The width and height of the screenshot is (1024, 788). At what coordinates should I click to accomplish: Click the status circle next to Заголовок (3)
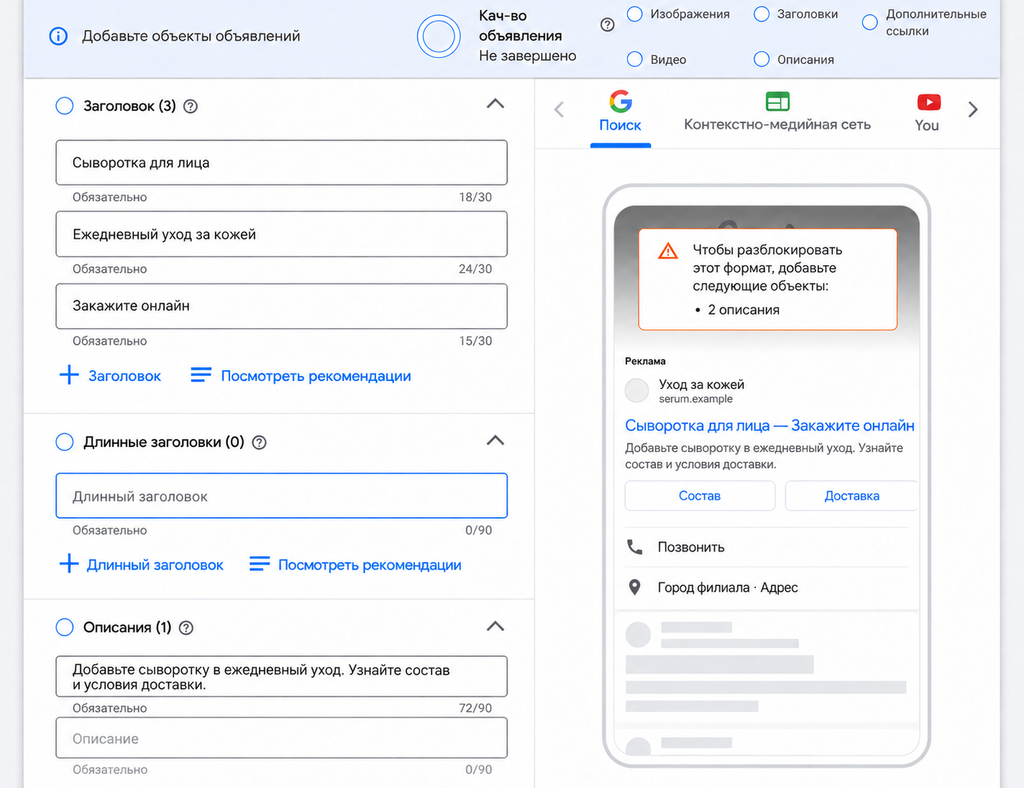(65, 106)
